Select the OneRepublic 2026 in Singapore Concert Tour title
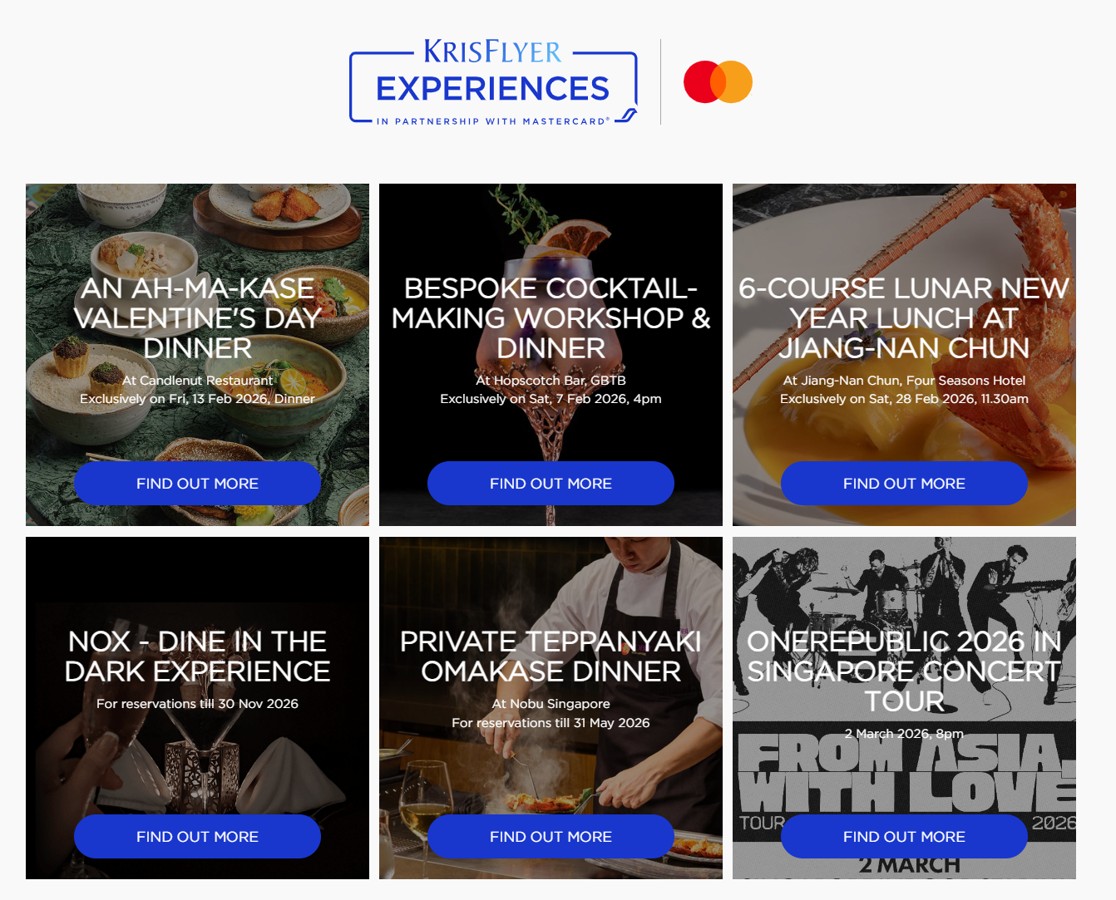 pyautogui.click(x=903, y=671)
